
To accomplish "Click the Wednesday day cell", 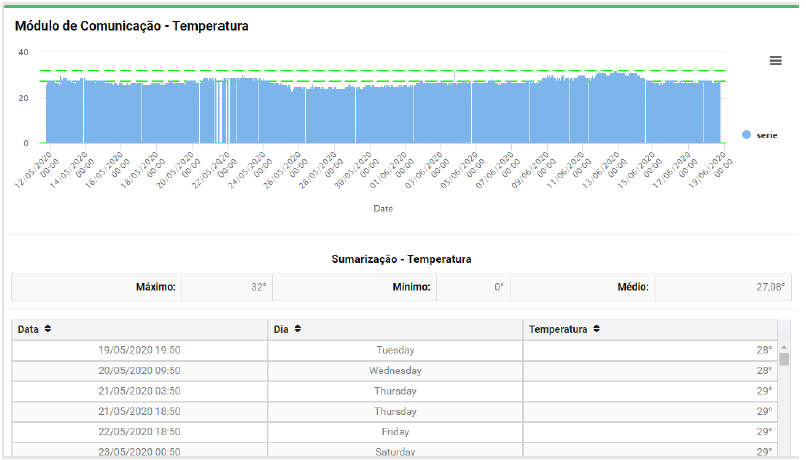I will (395, 371).
